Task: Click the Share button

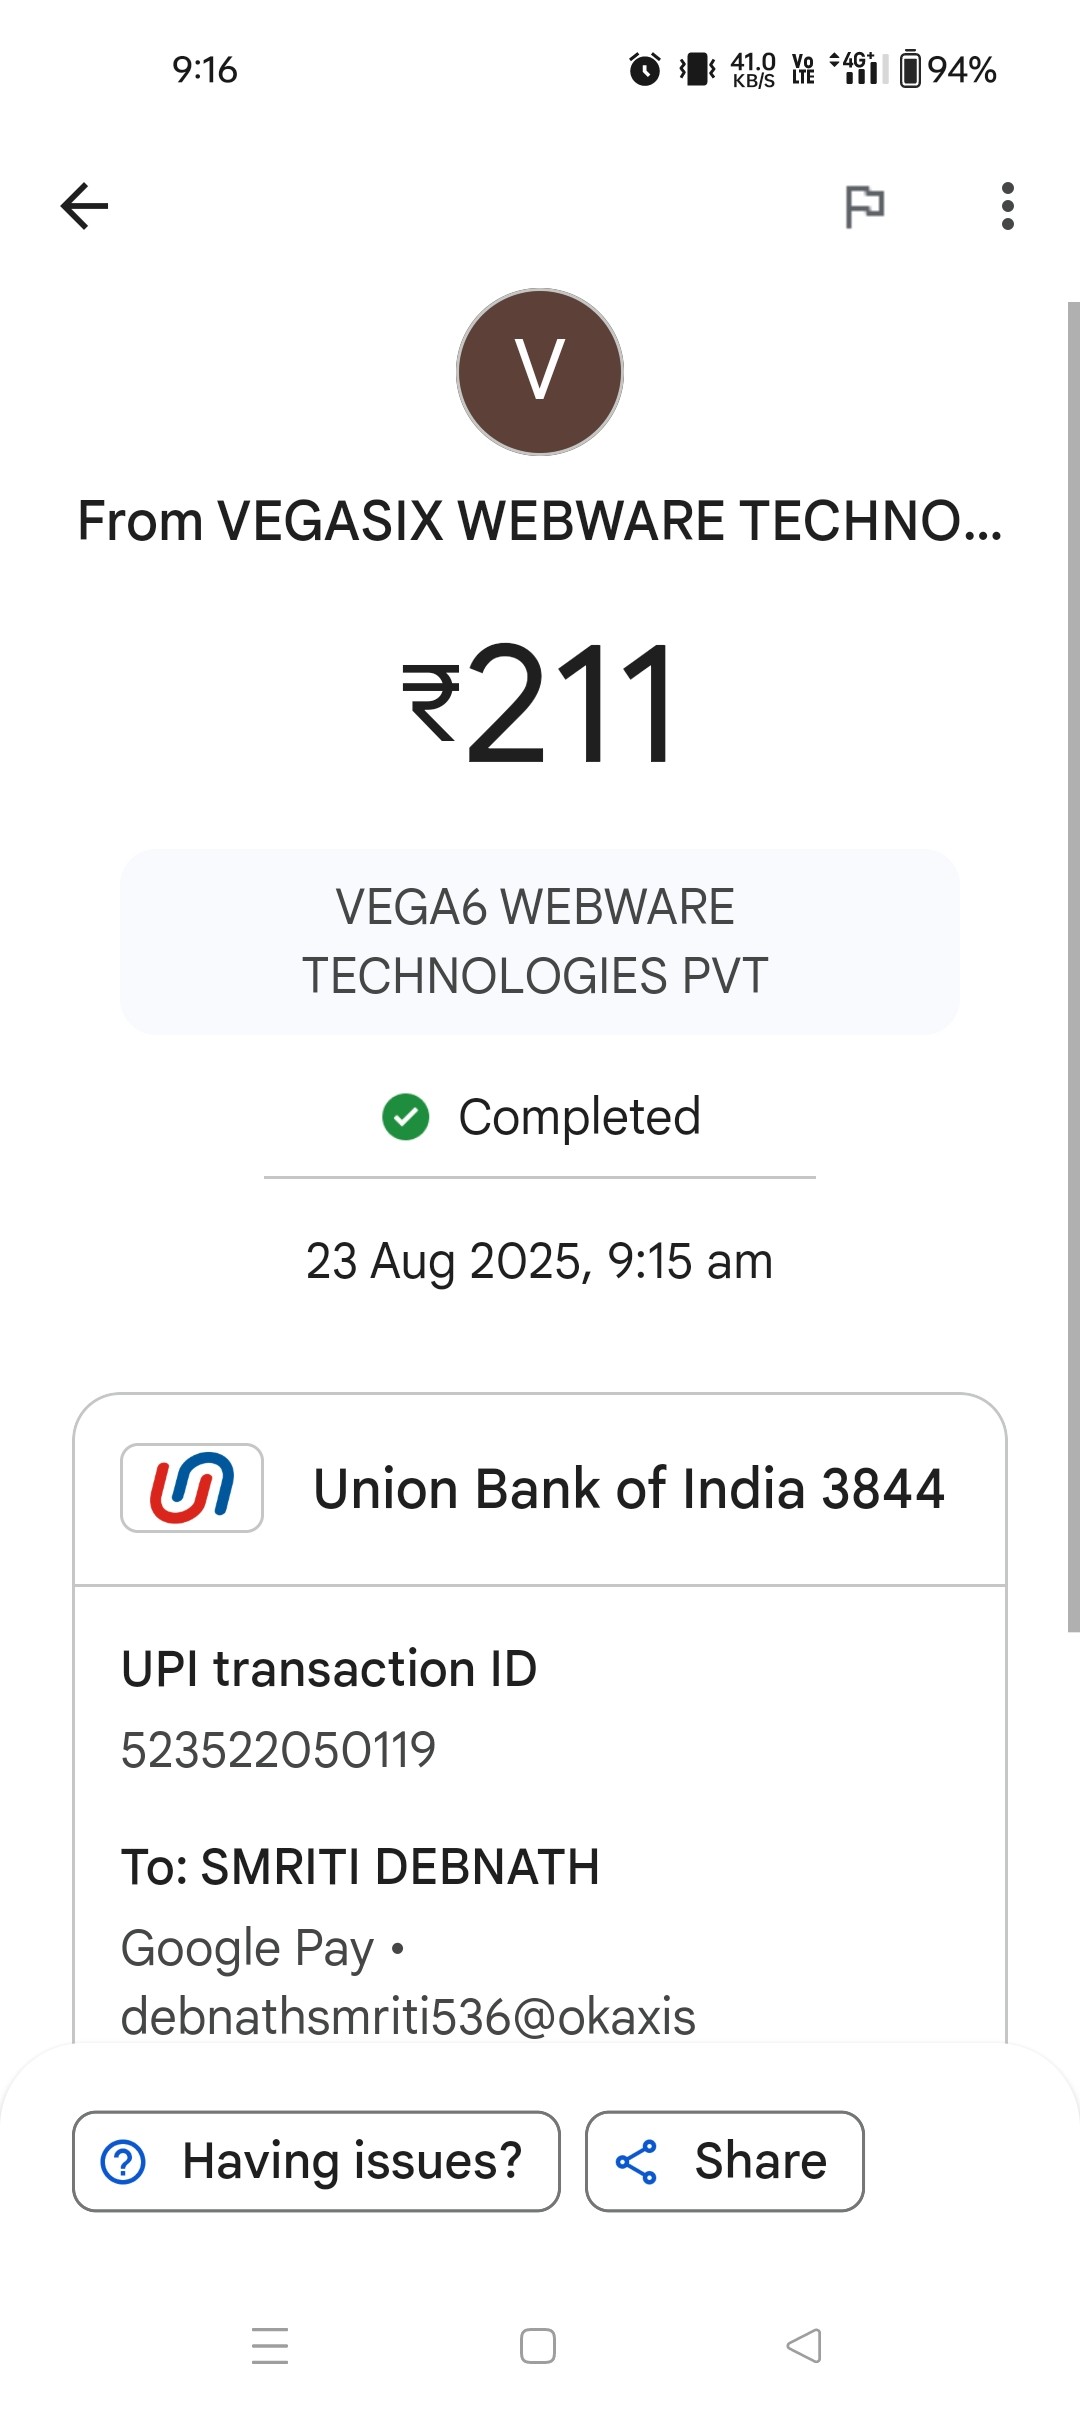Action: click(x=724, y=2161)
